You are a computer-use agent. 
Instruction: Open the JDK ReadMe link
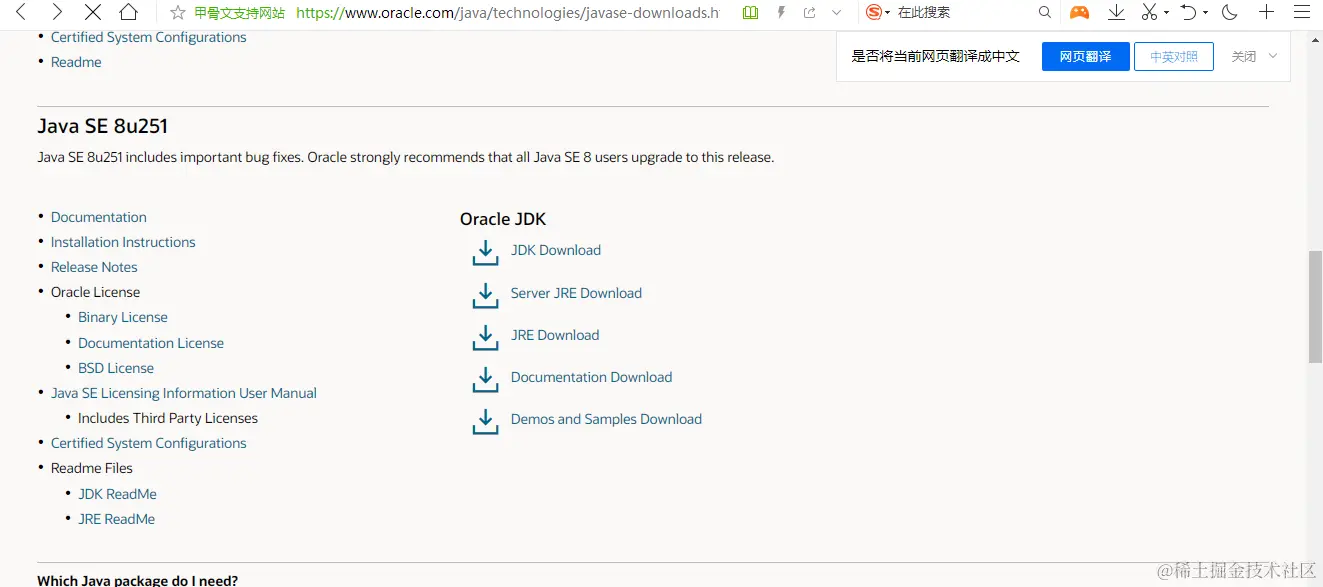[117, 494]
